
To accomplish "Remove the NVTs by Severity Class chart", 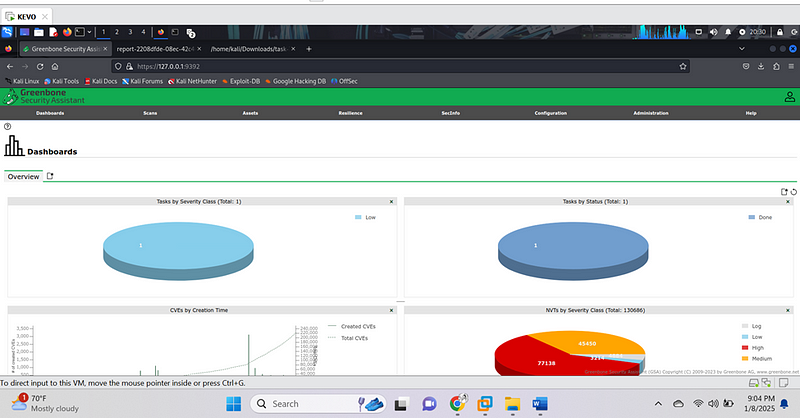I will (788, 310).
